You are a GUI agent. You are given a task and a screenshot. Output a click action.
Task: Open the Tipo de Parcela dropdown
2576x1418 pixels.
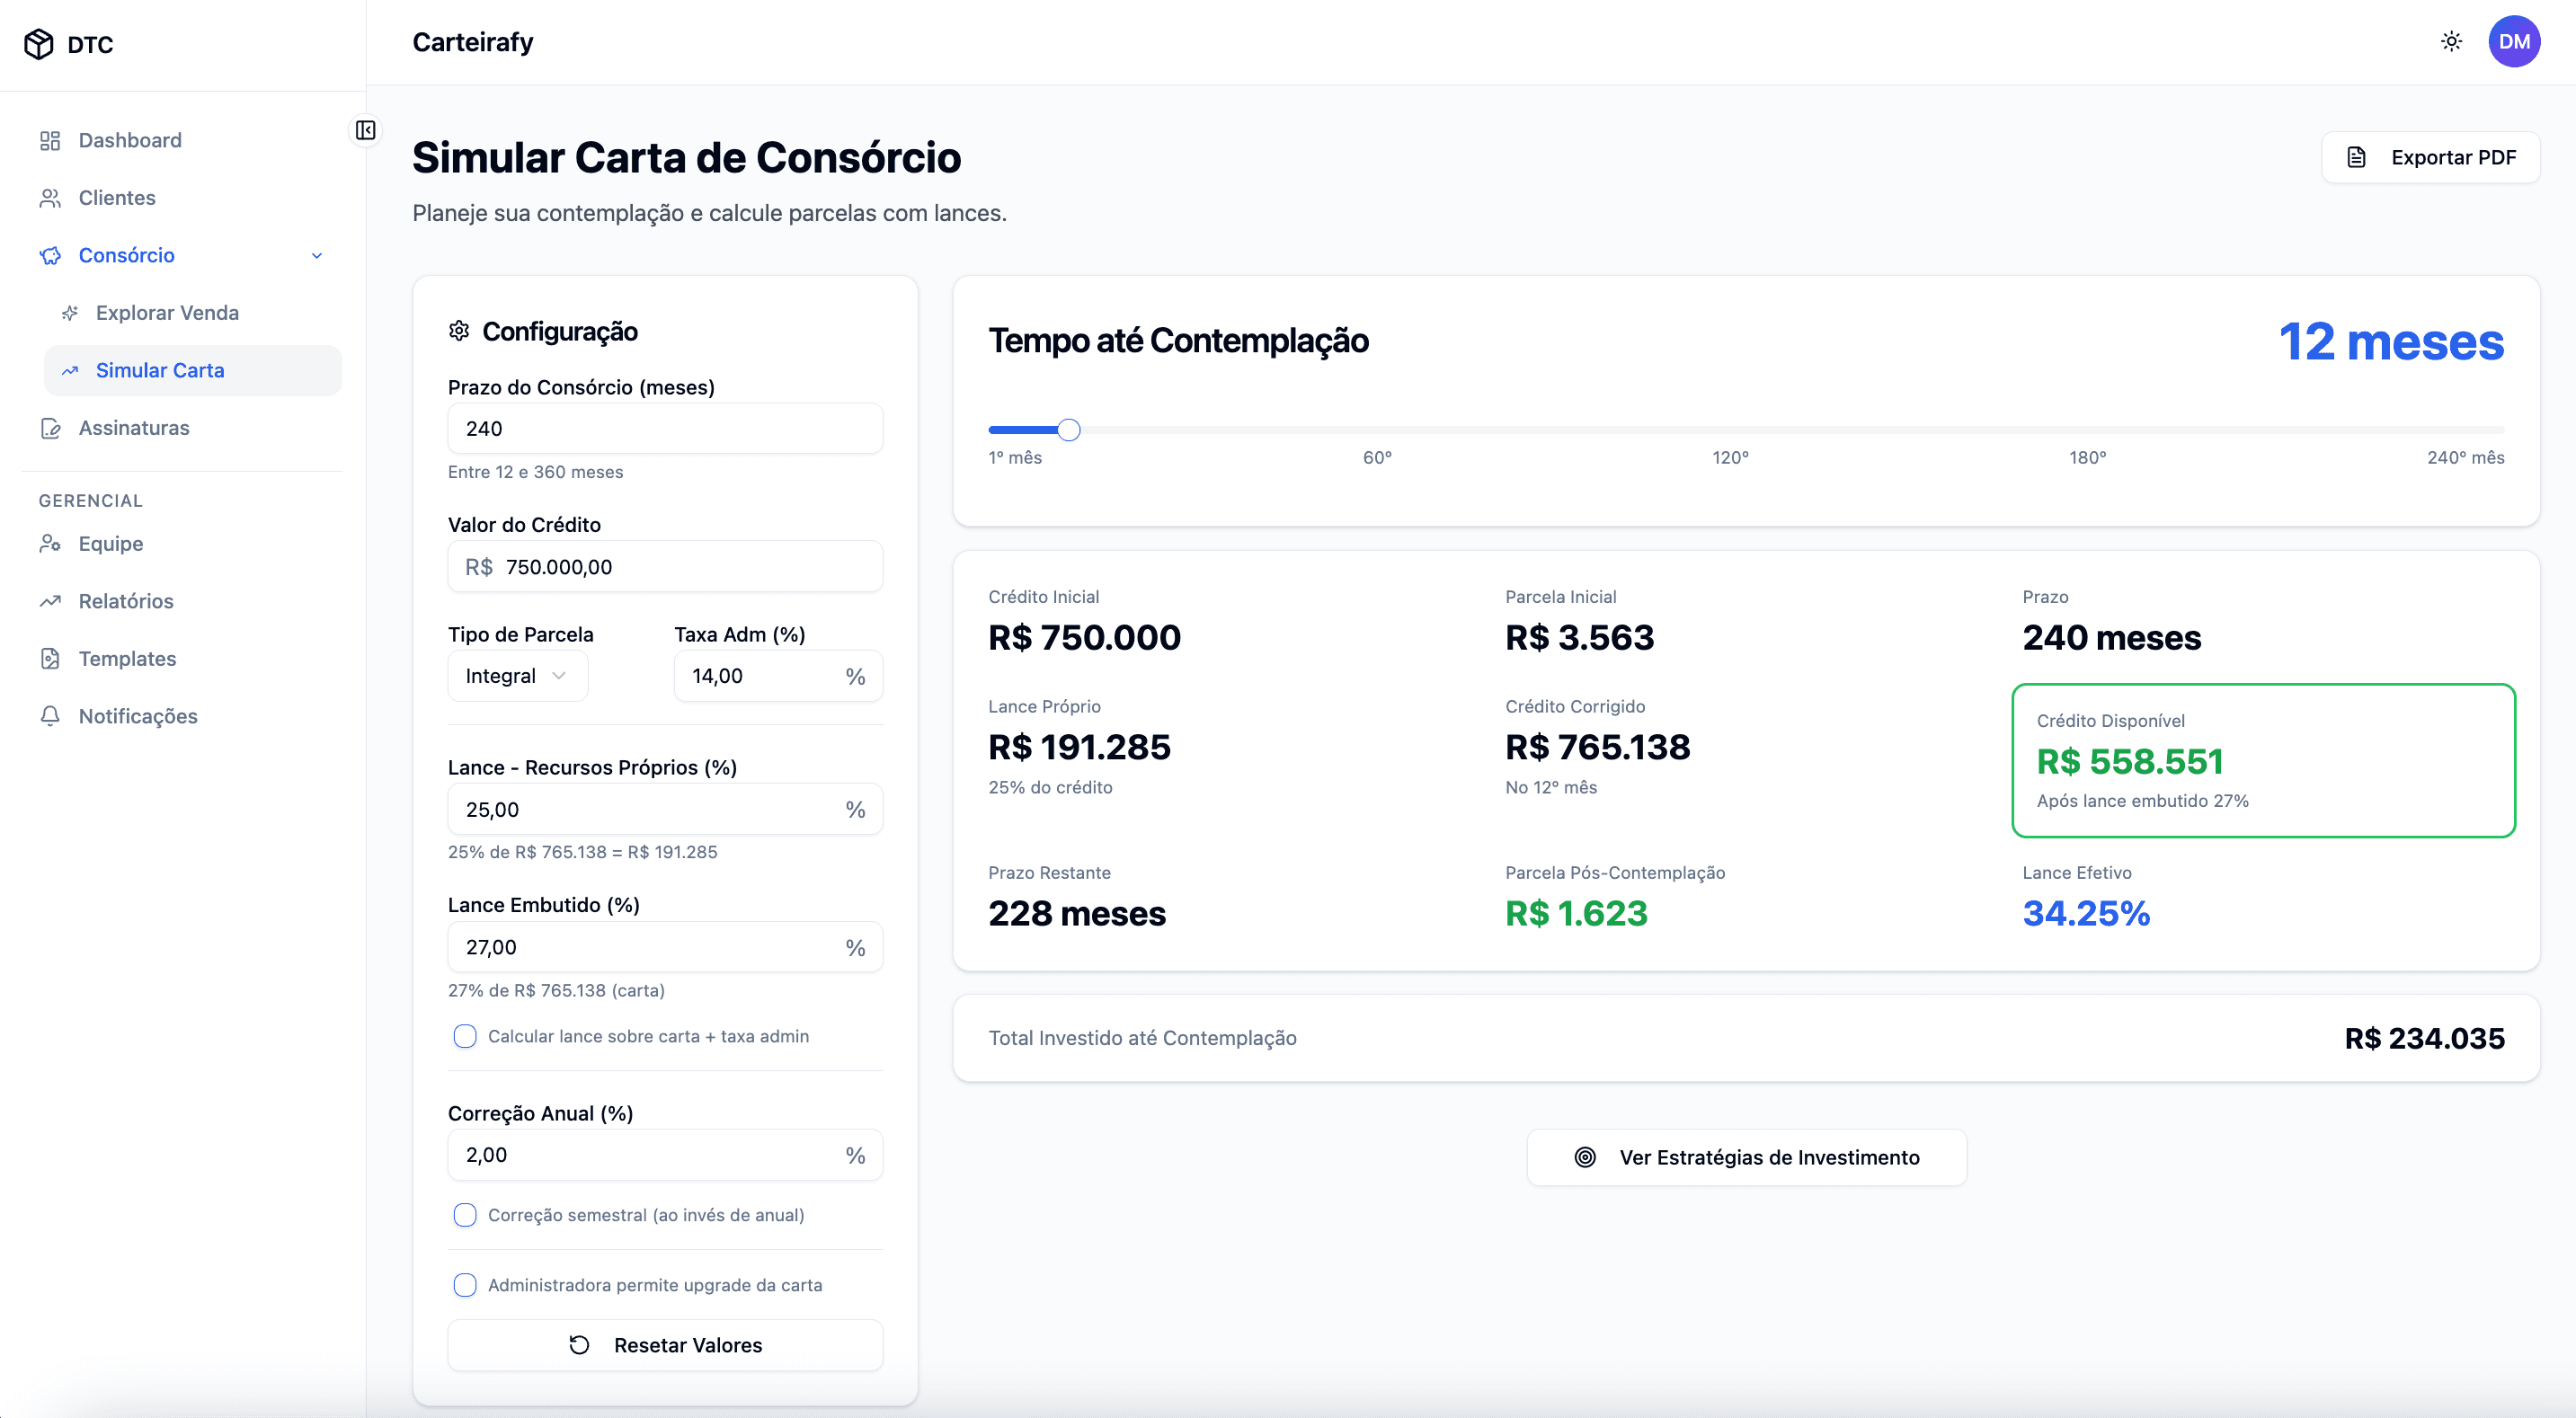[517, 675]
